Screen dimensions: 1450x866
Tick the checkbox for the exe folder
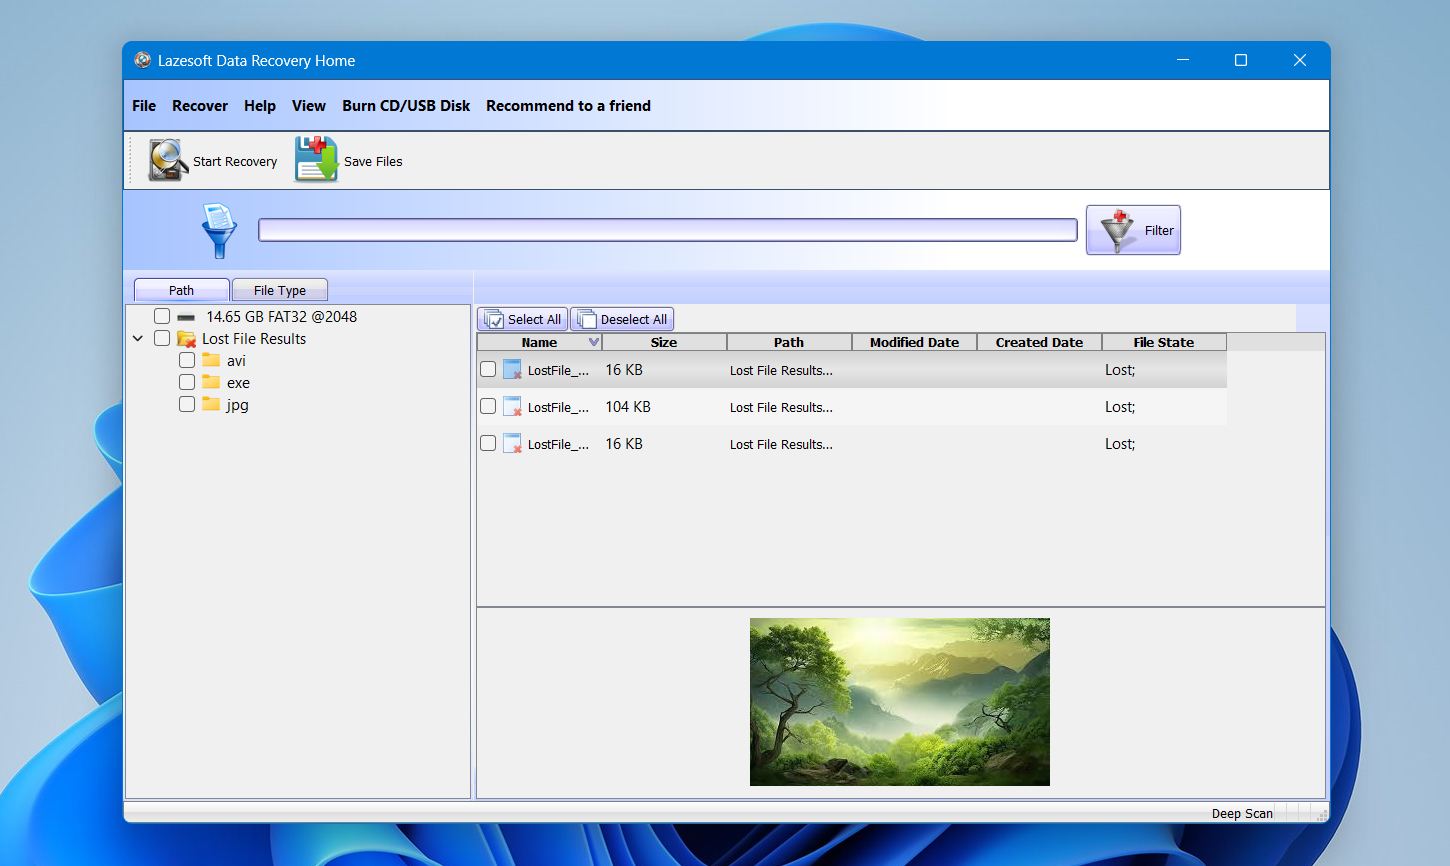(187, 382)
